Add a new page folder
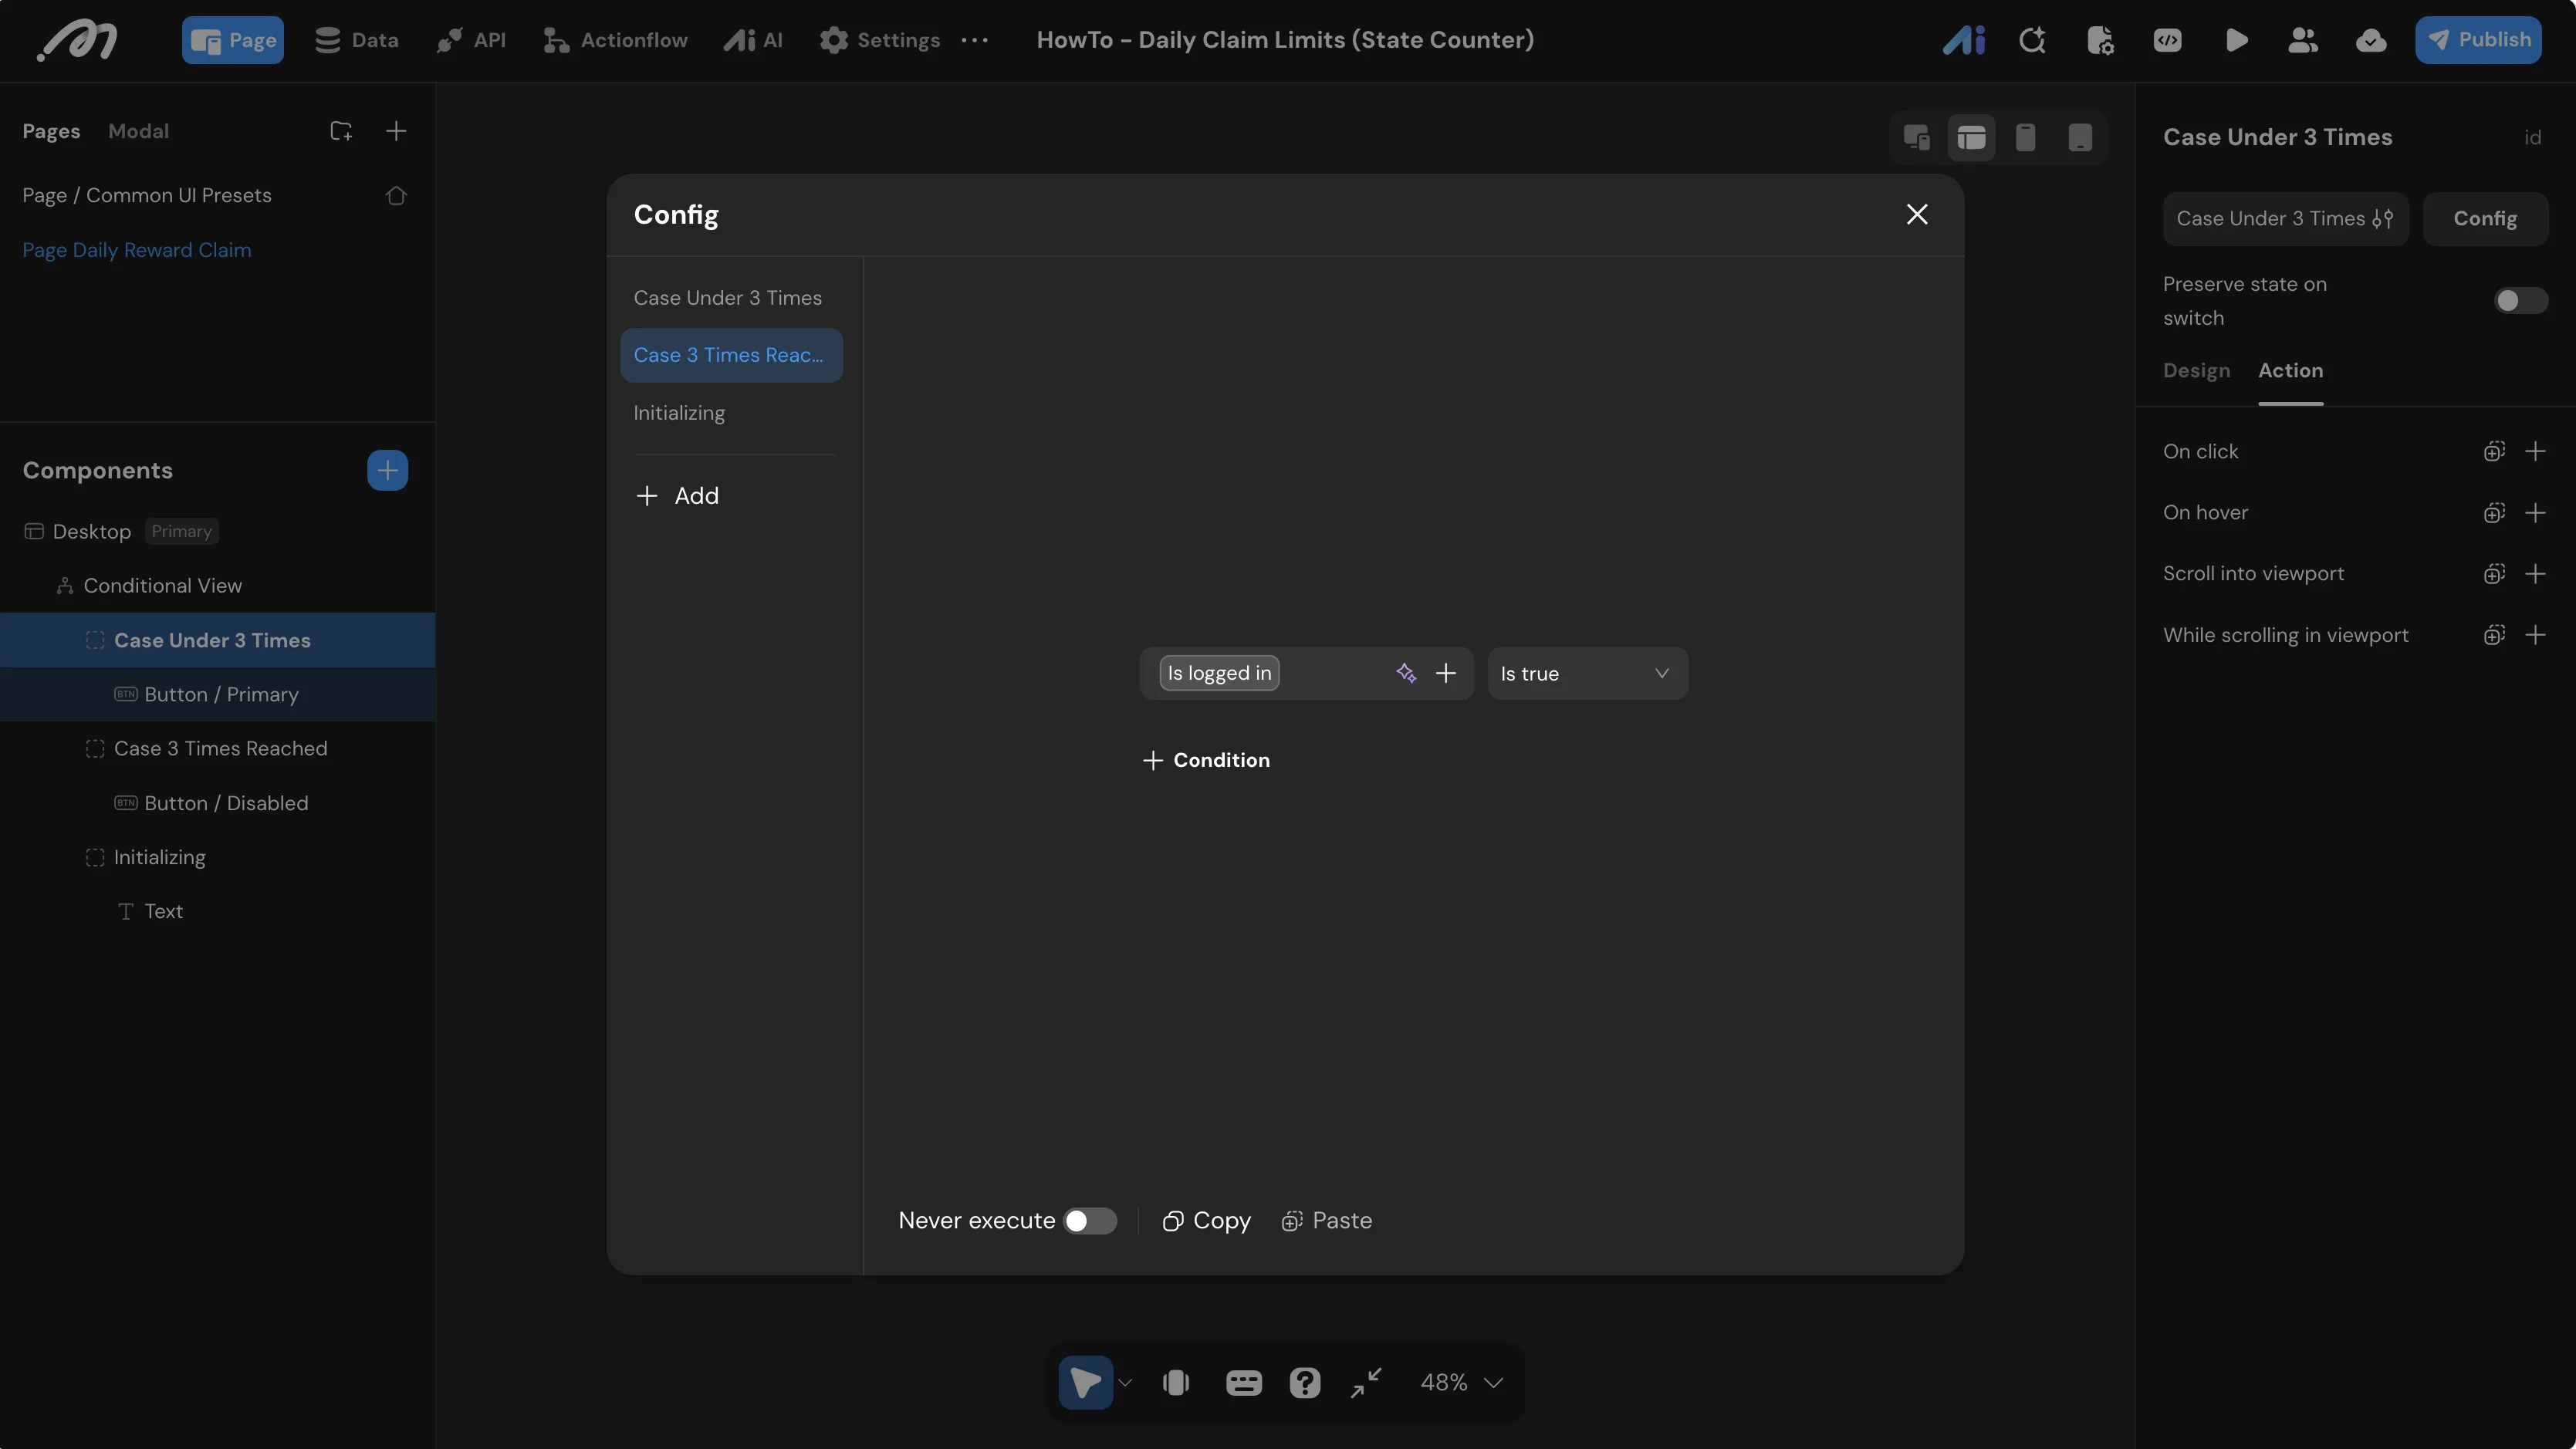 tap(341, 131)
